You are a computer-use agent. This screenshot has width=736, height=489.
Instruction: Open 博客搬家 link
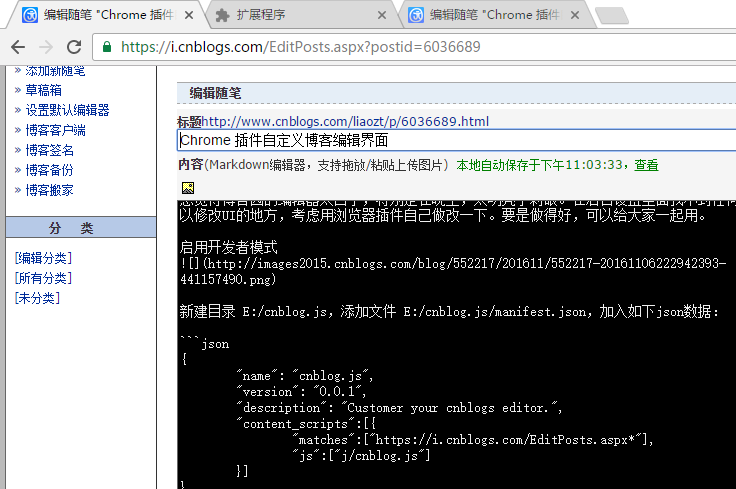point(50,190)
